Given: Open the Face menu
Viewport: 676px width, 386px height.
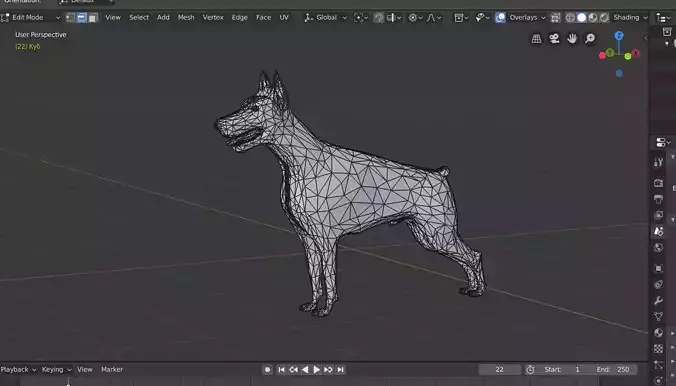Looking at the screenshot, I should click(x=263, y=18).
